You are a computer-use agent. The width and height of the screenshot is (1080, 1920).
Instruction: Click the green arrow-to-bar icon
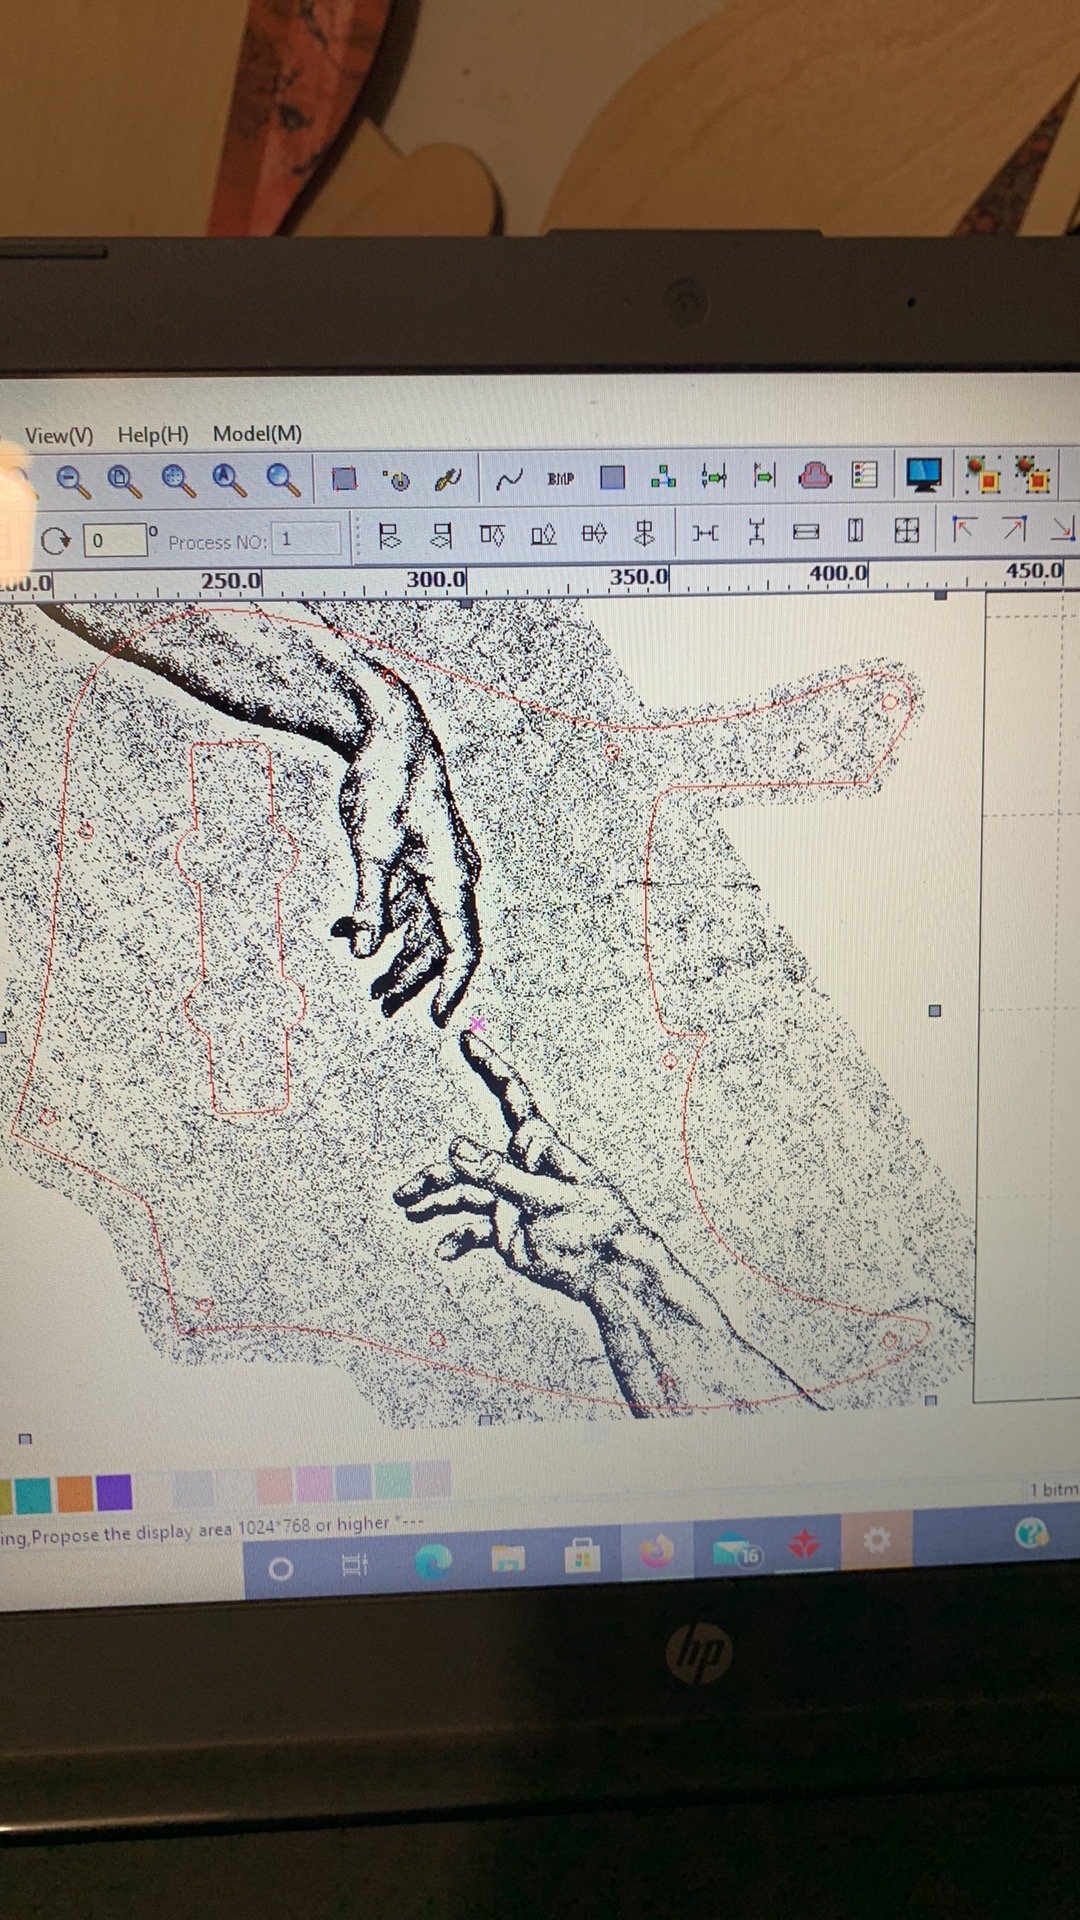tap(764, 475)
